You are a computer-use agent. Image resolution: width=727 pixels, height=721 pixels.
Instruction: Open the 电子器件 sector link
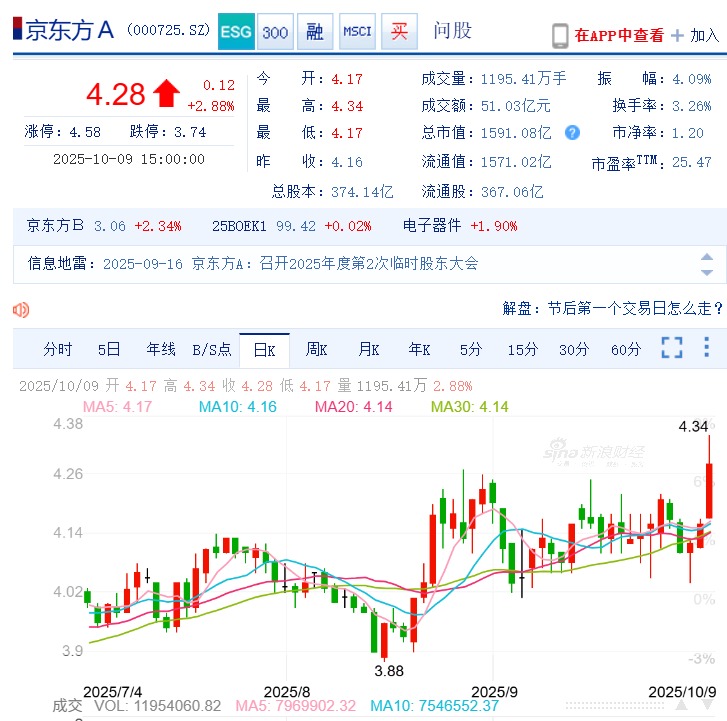point(432,225)
